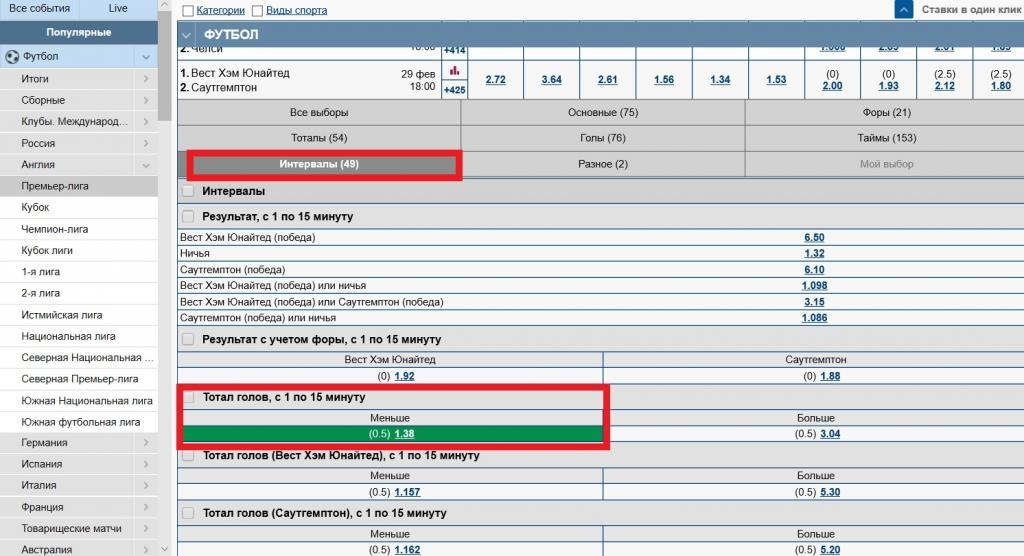Screen dimensions: 1024x556
Task: Click blue arrow button near Ставки в один клик
Action: coord(904,10)
